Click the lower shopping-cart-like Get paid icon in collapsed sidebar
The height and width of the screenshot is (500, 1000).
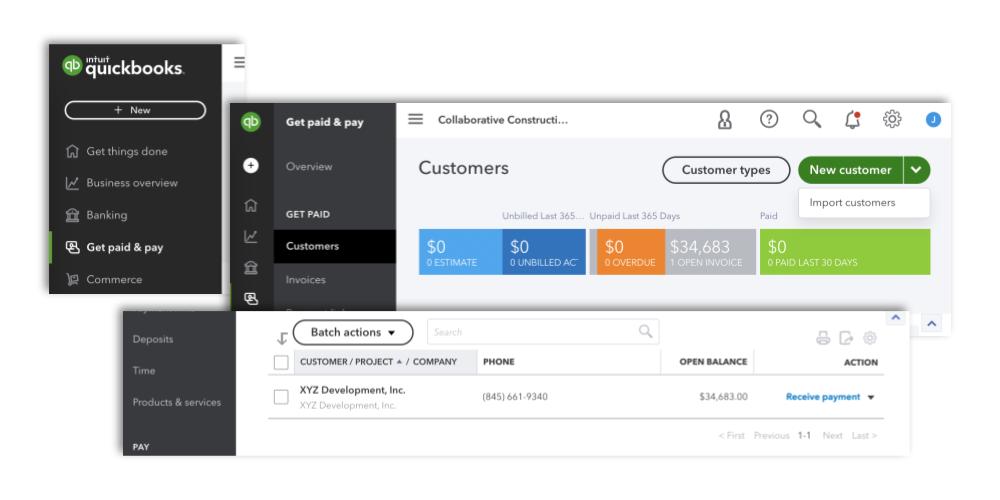pos(251,298)
